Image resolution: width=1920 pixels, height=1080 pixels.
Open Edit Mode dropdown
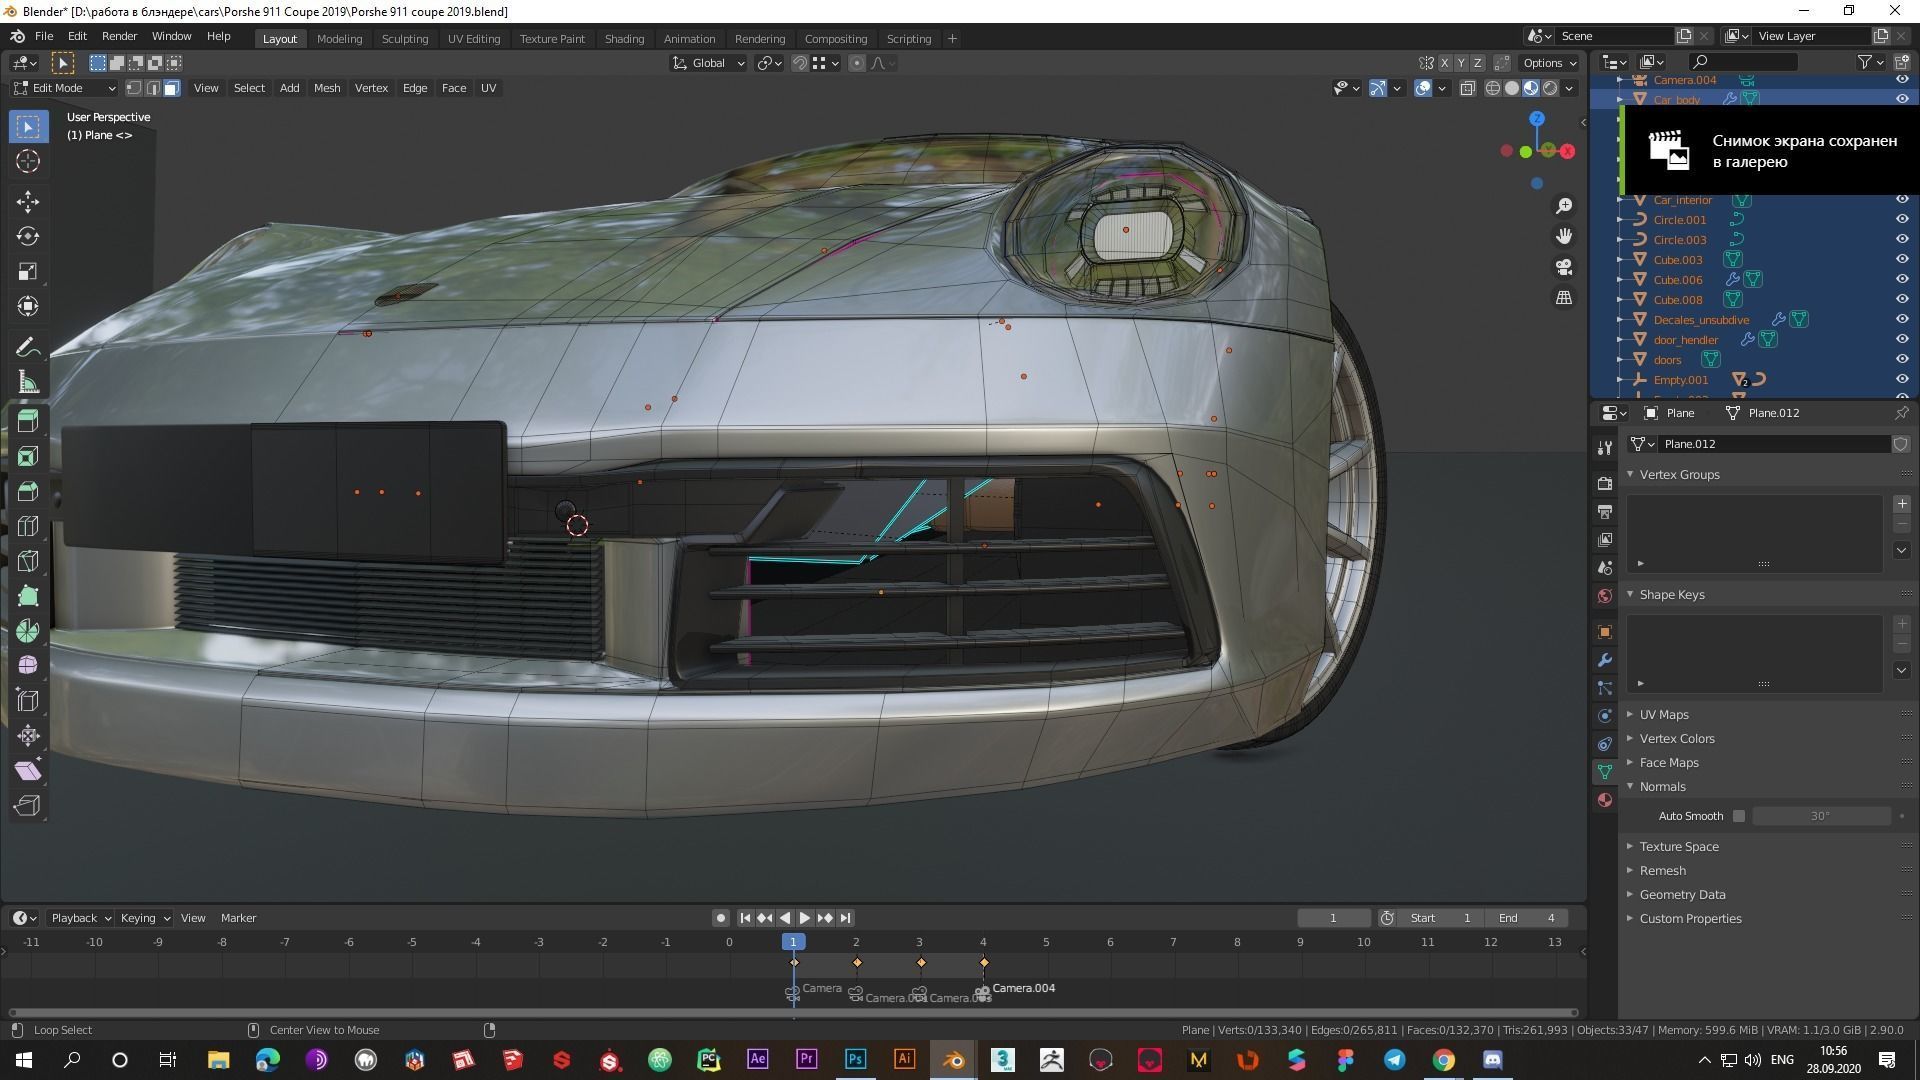point(64,88)
